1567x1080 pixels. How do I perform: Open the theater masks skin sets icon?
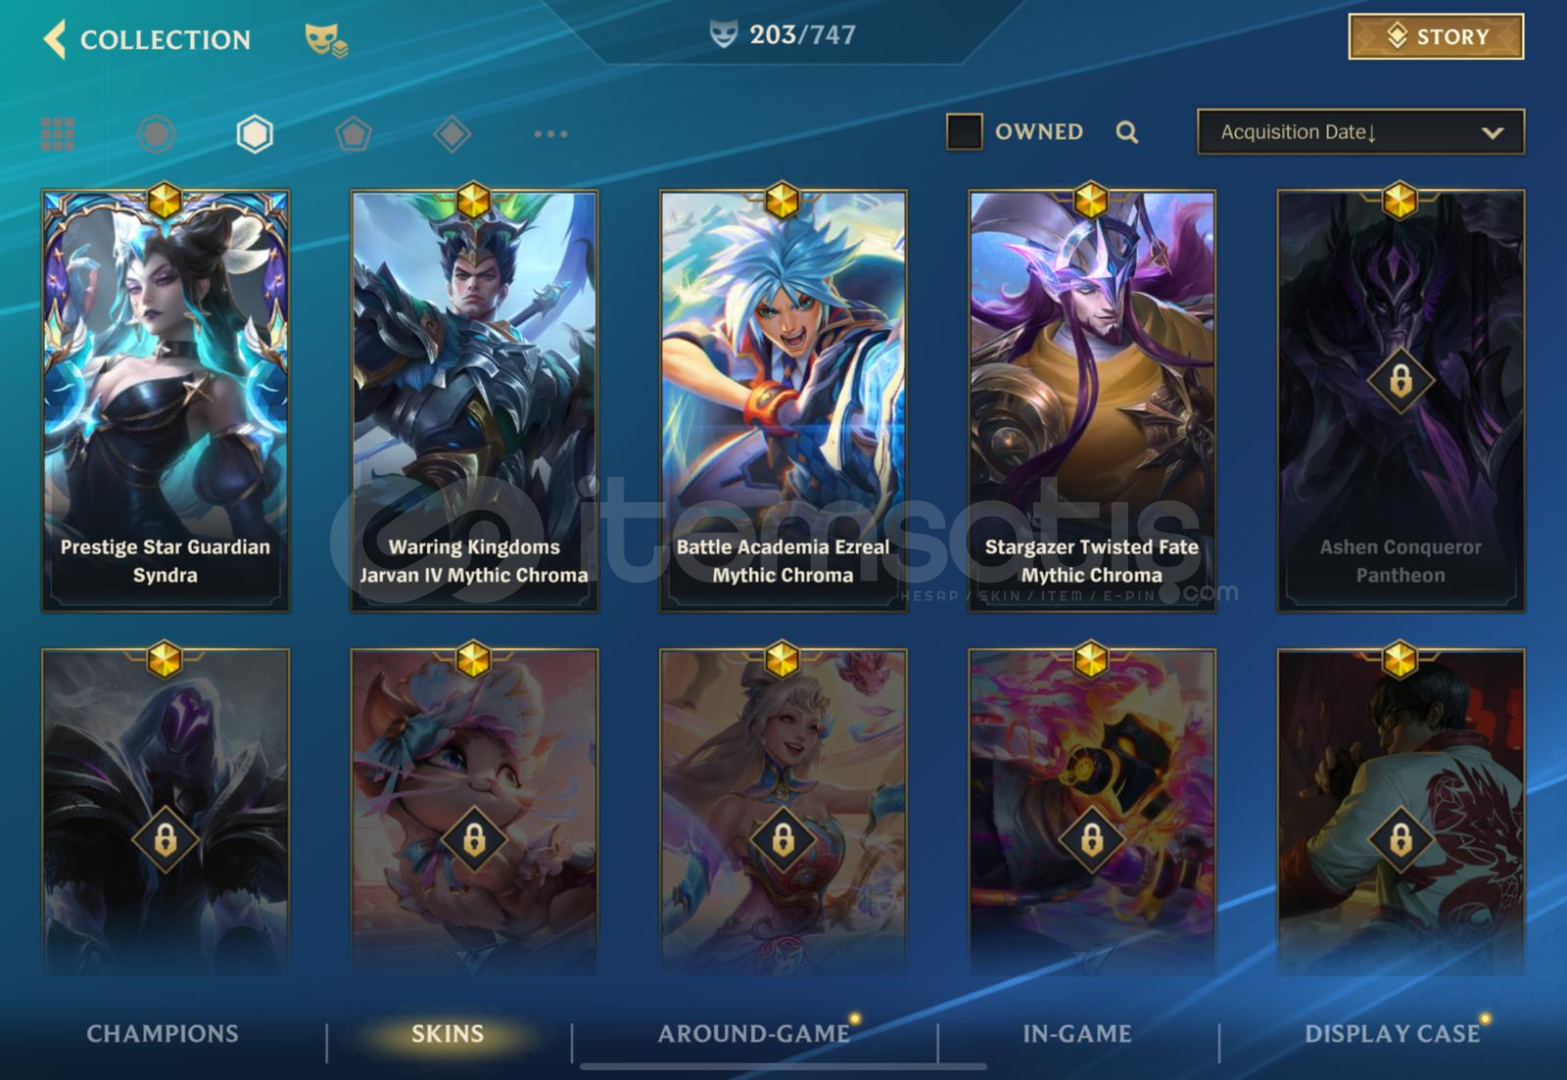click(326, 40)
